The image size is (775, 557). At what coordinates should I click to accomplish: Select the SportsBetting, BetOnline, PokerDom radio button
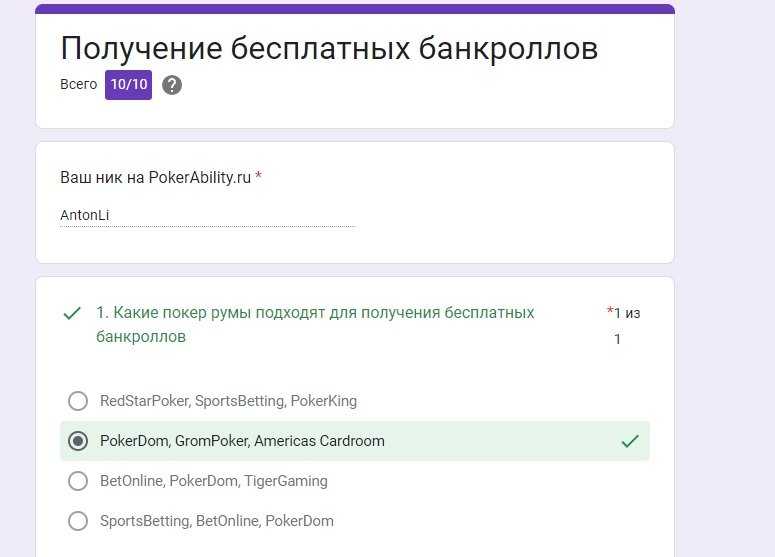pyautogui.click(x=78, y=521)
